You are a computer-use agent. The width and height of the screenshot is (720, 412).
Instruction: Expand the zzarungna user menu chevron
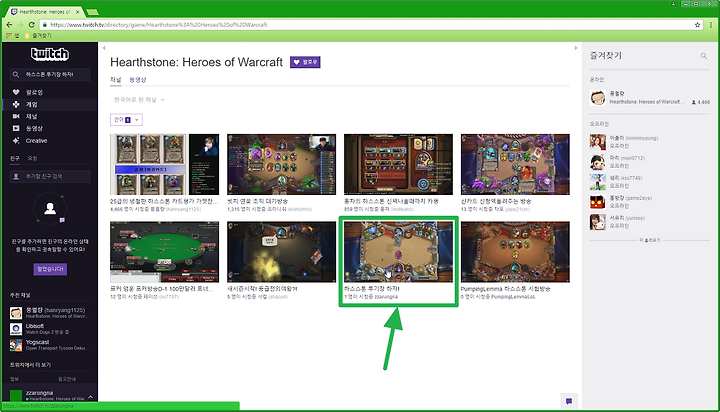(x=90, y=397)
